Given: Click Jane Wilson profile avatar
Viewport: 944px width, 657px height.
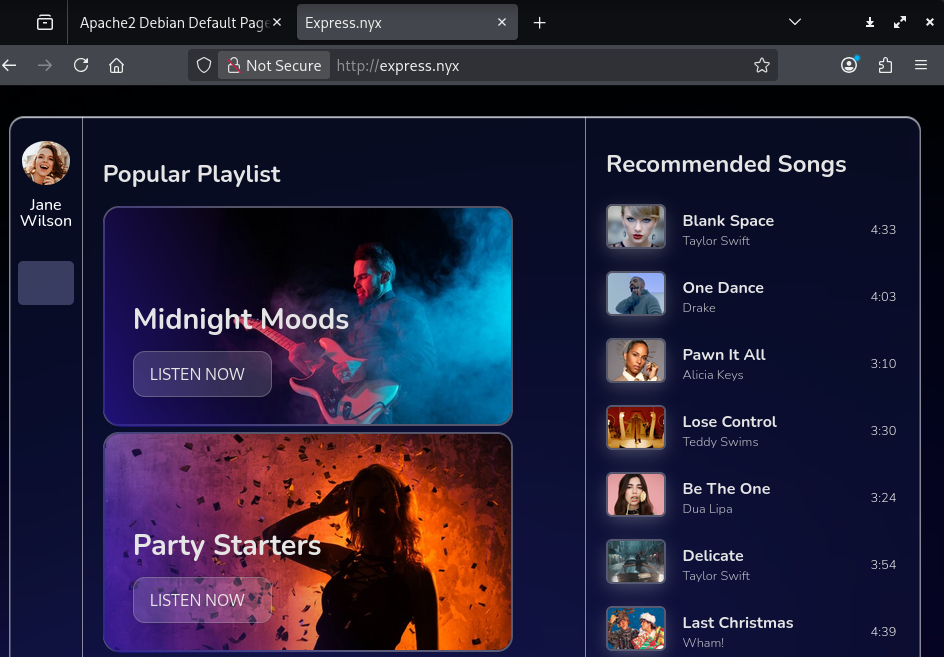Looking at the screenshot, I should [x=46, y=163].
